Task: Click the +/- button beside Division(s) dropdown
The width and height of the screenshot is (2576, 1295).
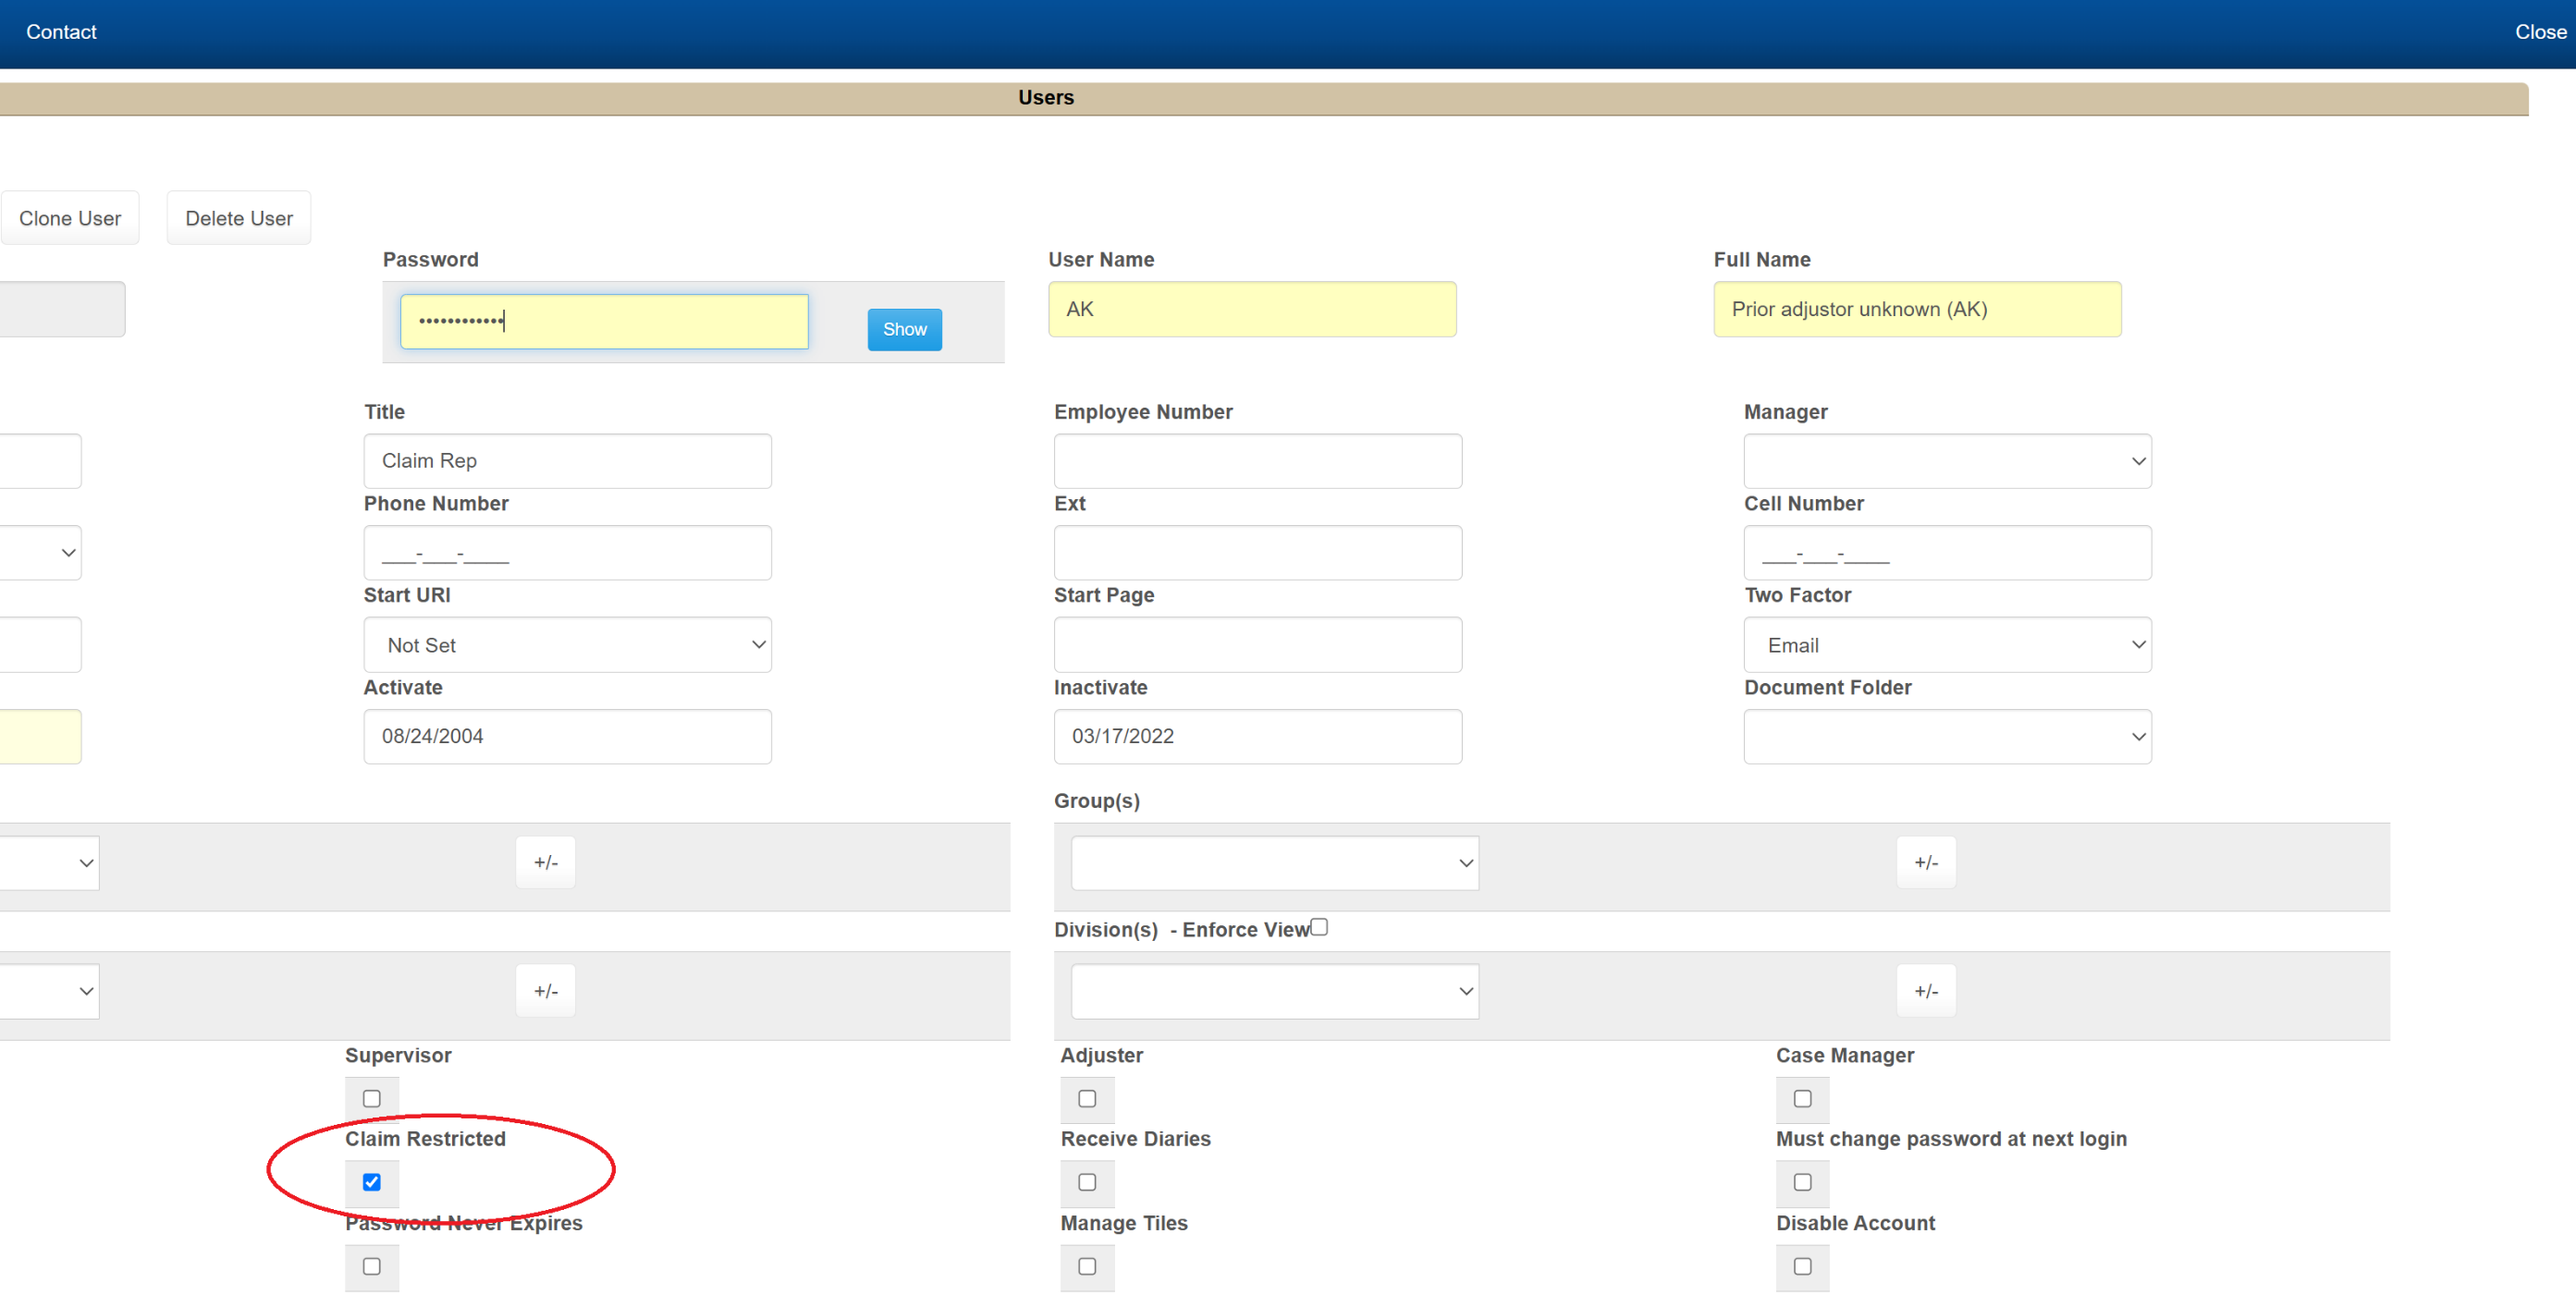Action: (1925, 991)
